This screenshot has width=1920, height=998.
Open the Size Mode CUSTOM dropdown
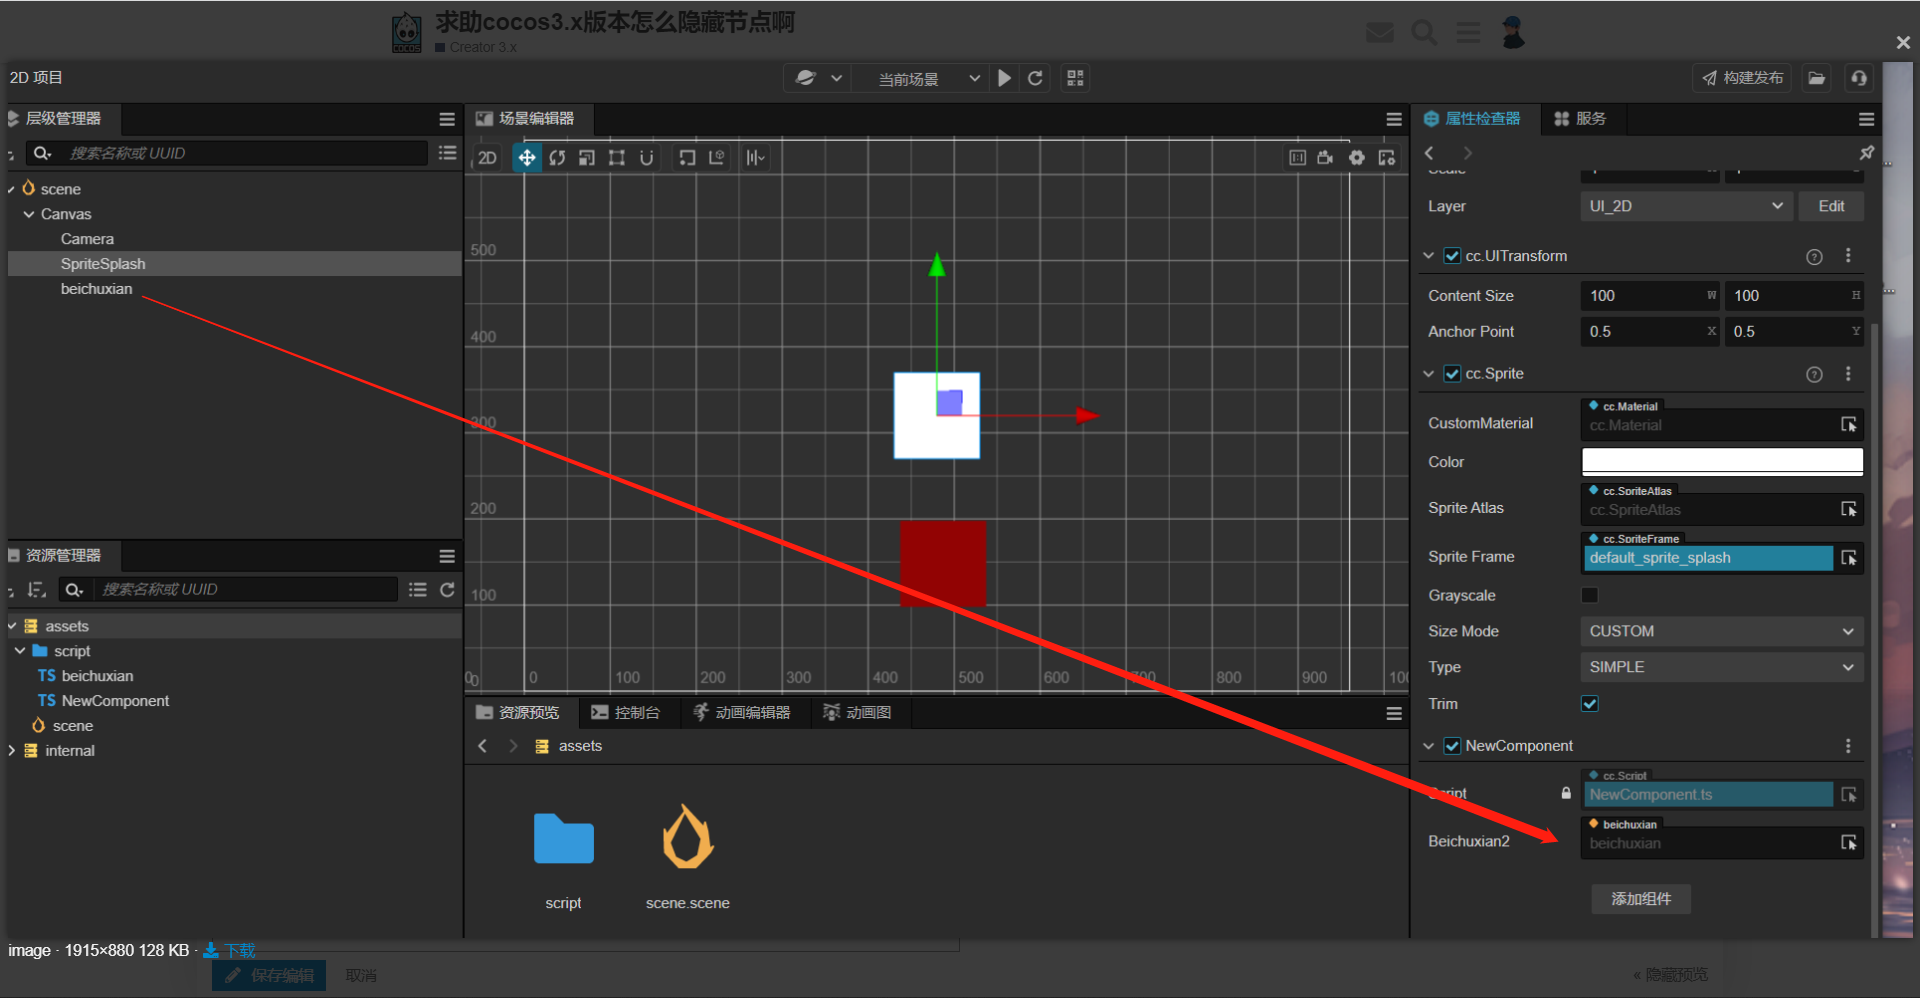coord(1722,631)
